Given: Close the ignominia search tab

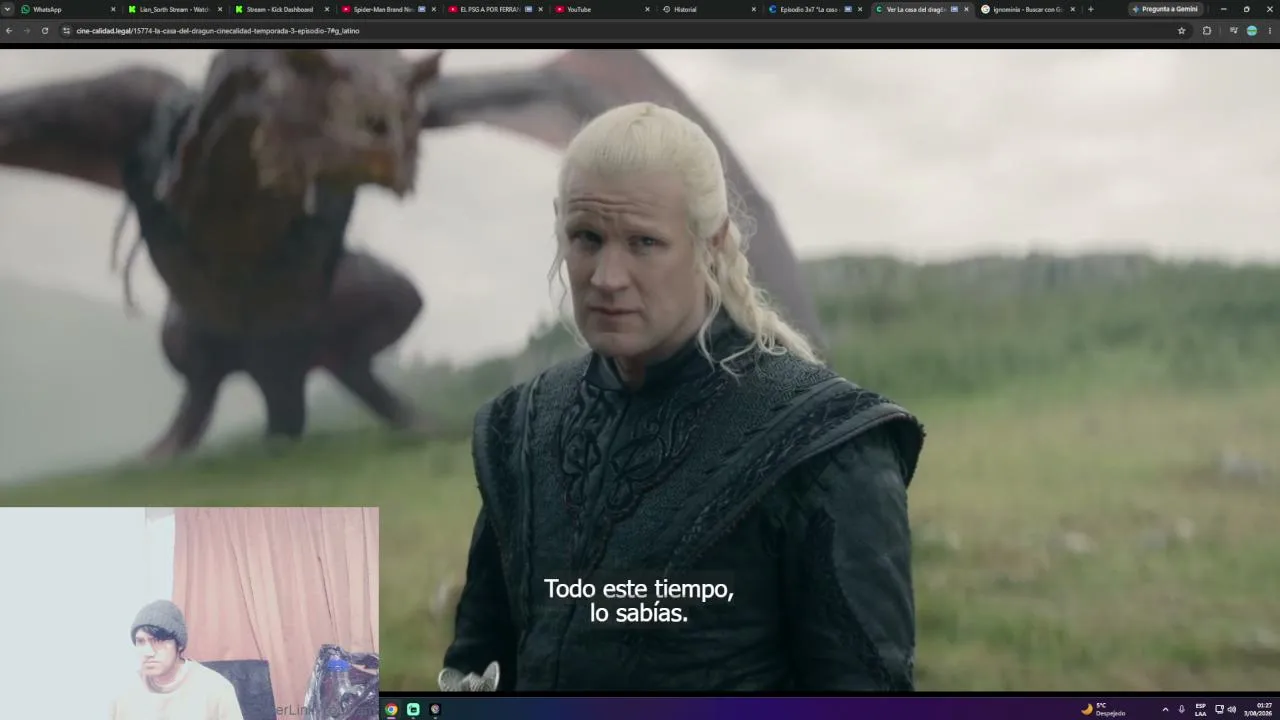Looking at the screenshot, I should (1073, 9).
